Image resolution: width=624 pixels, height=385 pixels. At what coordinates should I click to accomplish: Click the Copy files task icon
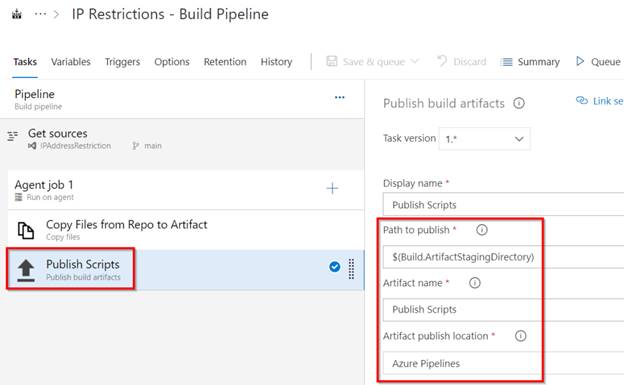click(26, 231)
